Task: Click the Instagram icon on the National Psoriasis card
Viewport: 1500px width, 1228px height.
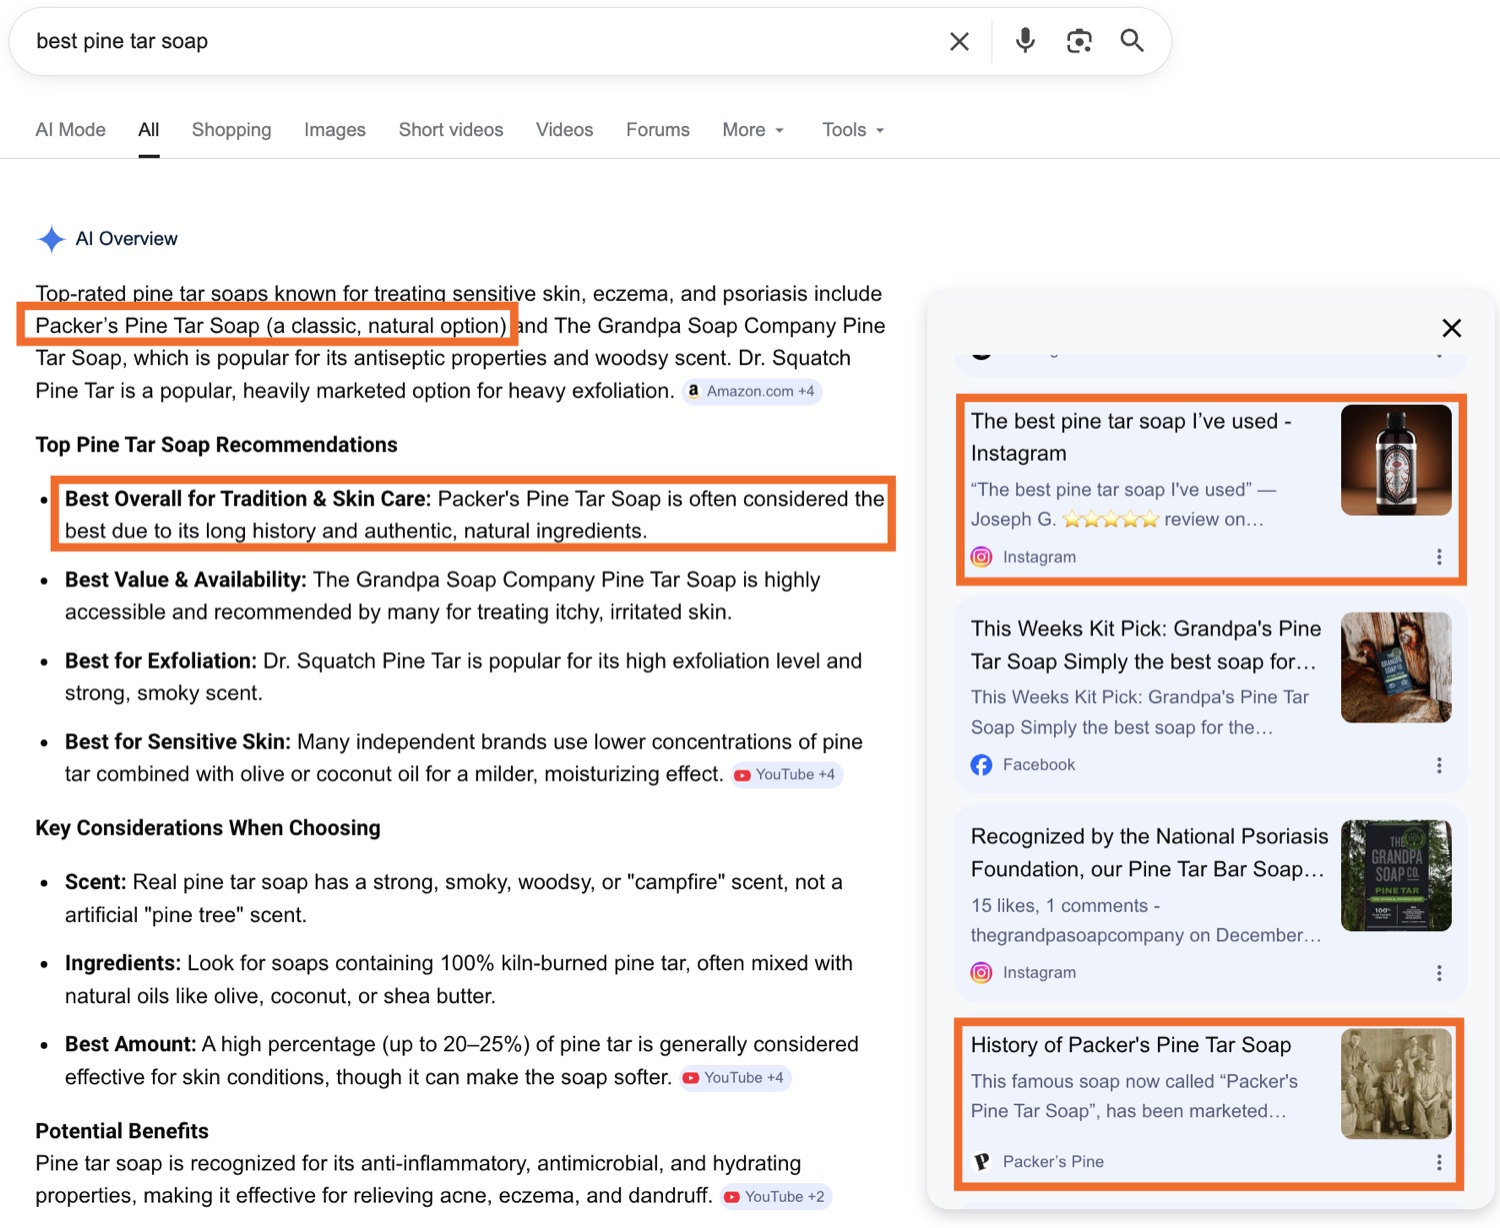Action: pos(982,972)
